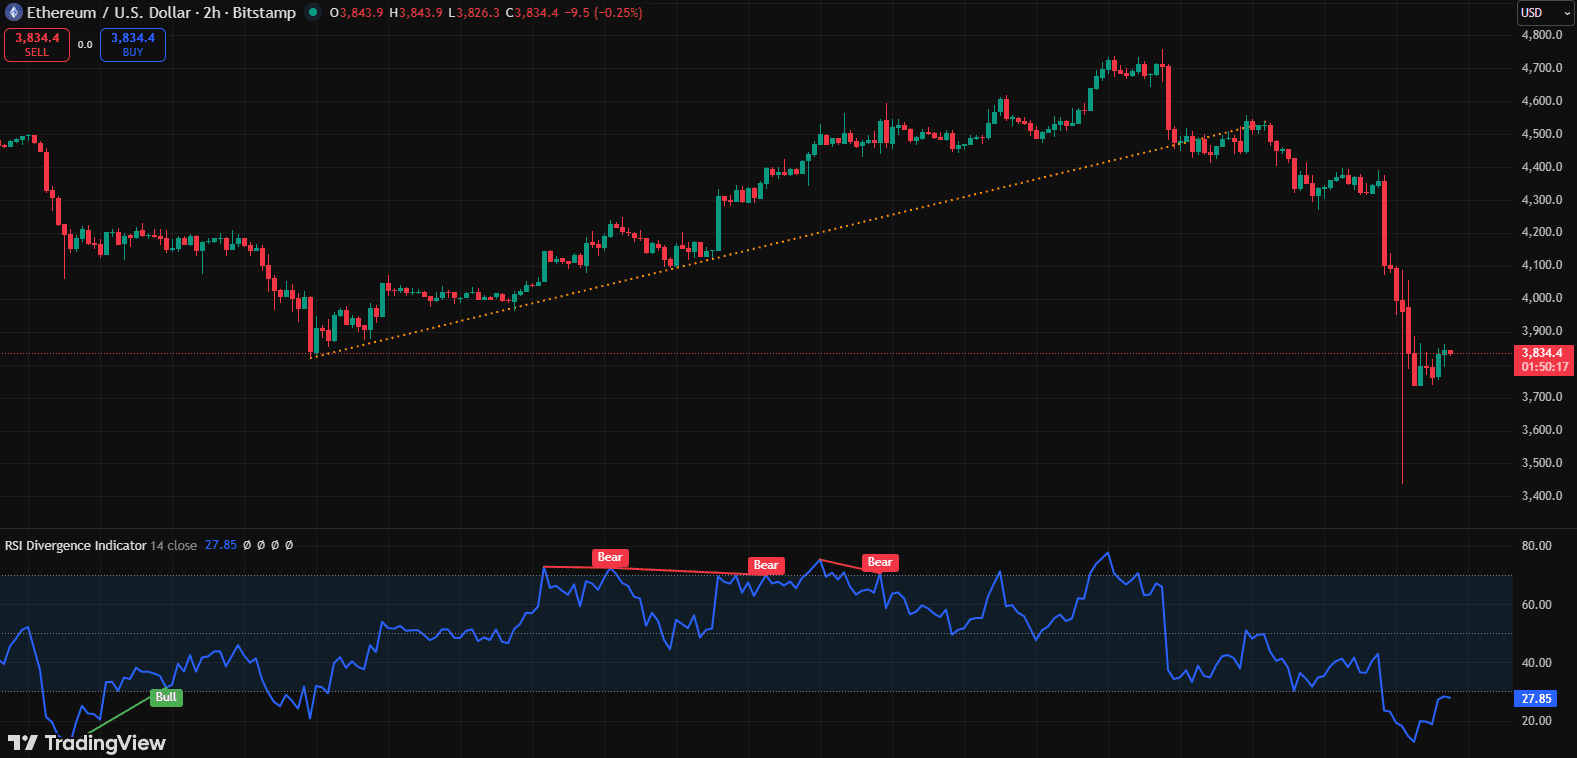The height and width of the screenshot is (758, 1577).
Task: Open the USD currency dropdown
Action: pos(1543,13)
